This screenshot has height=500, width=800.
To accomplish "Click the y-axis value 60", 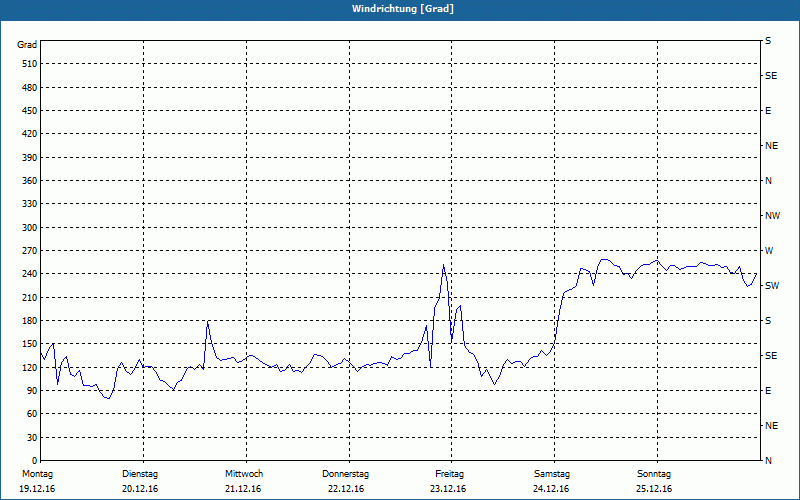I will point(32,414).
